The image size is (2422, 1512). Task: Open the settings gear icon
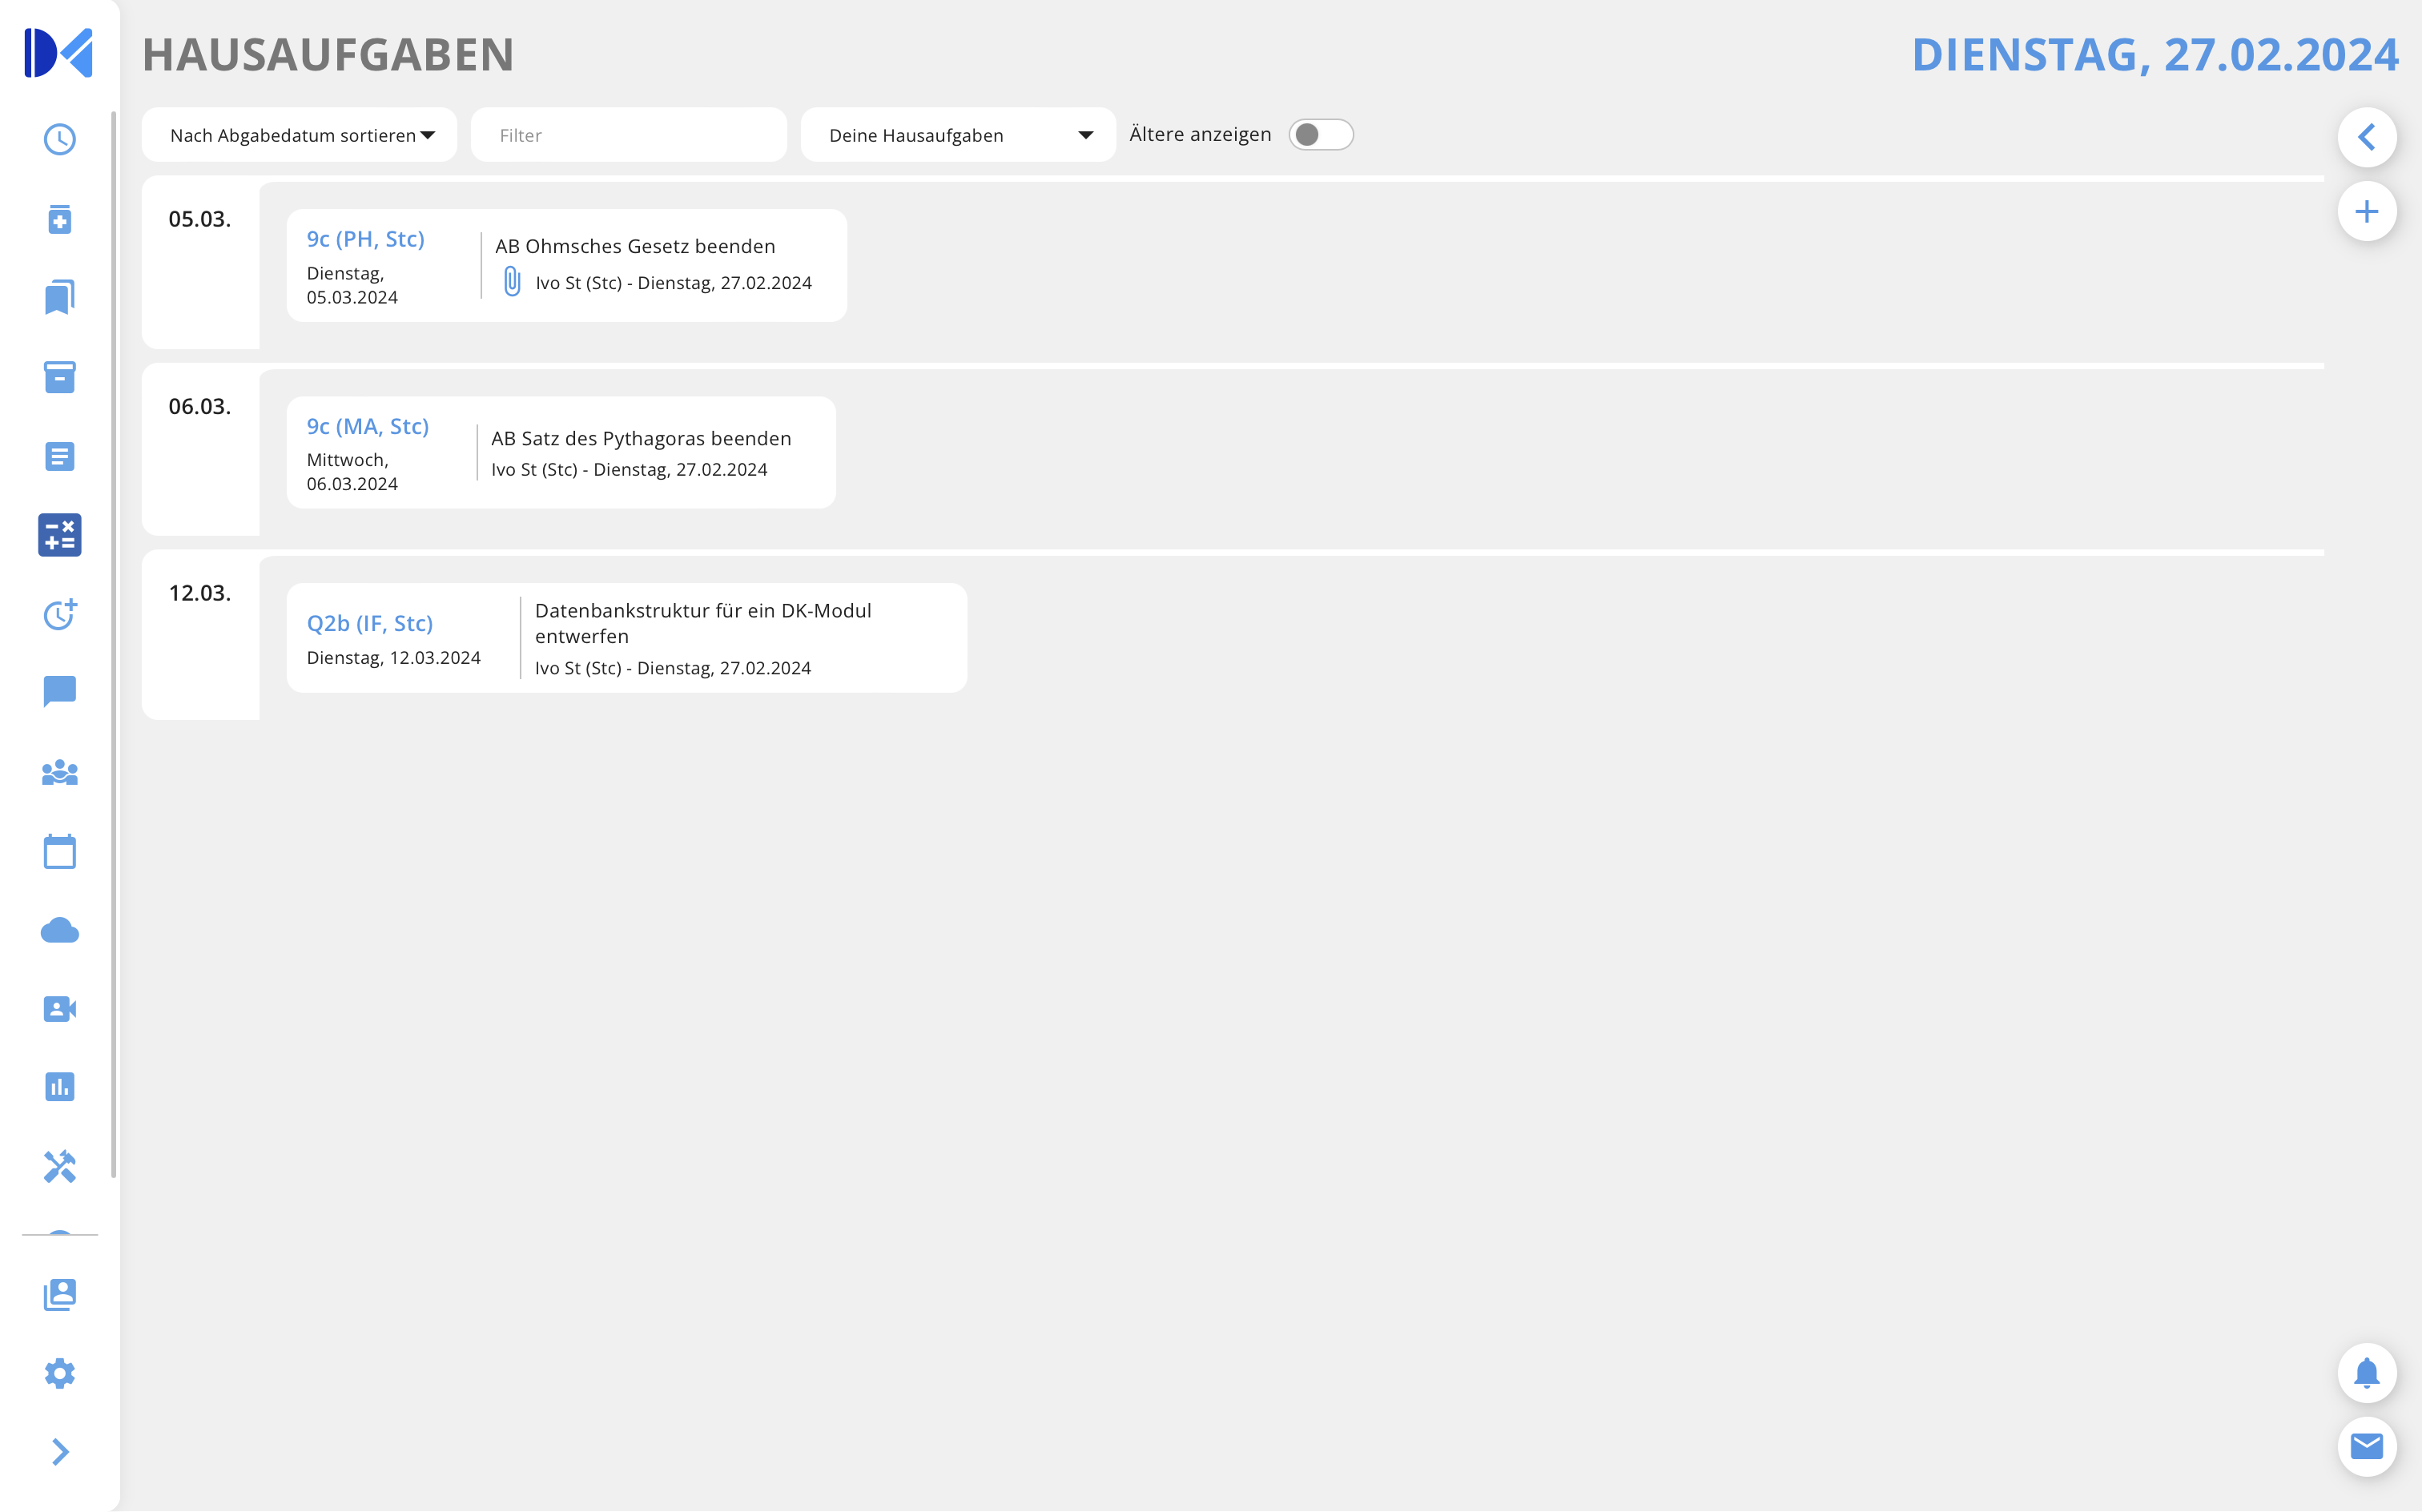[x=59, y=1373]
